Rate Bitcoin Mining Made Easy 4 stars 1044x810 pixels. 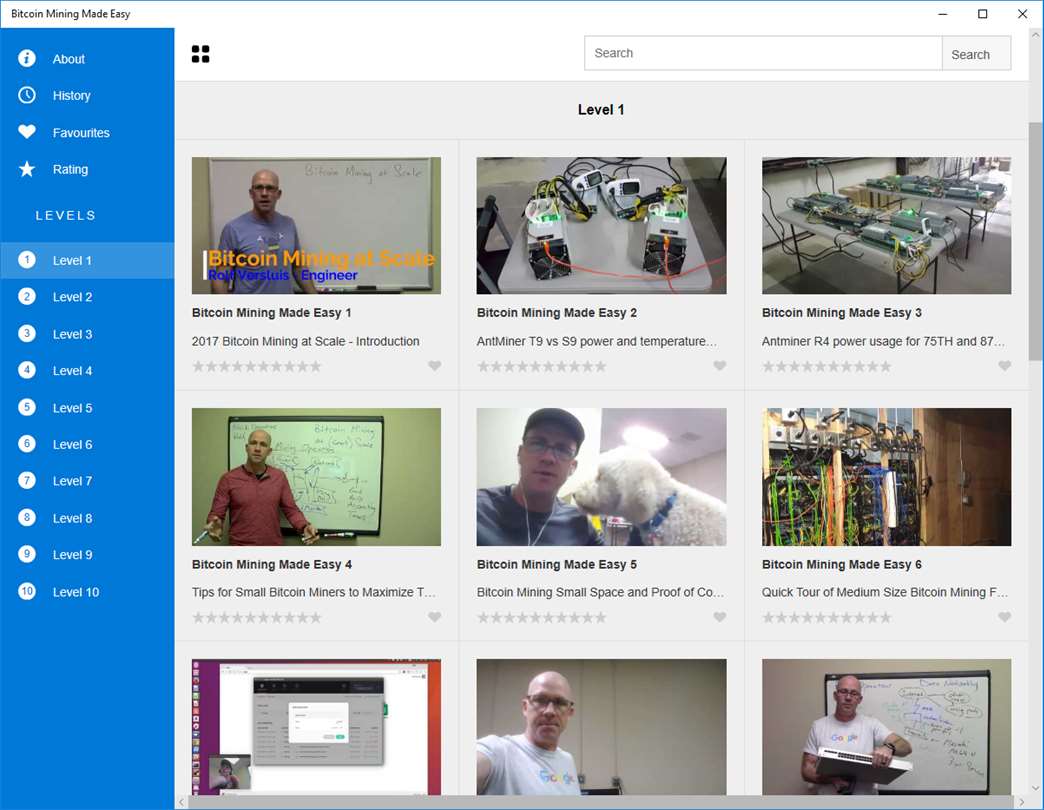[x=256, y=618]
